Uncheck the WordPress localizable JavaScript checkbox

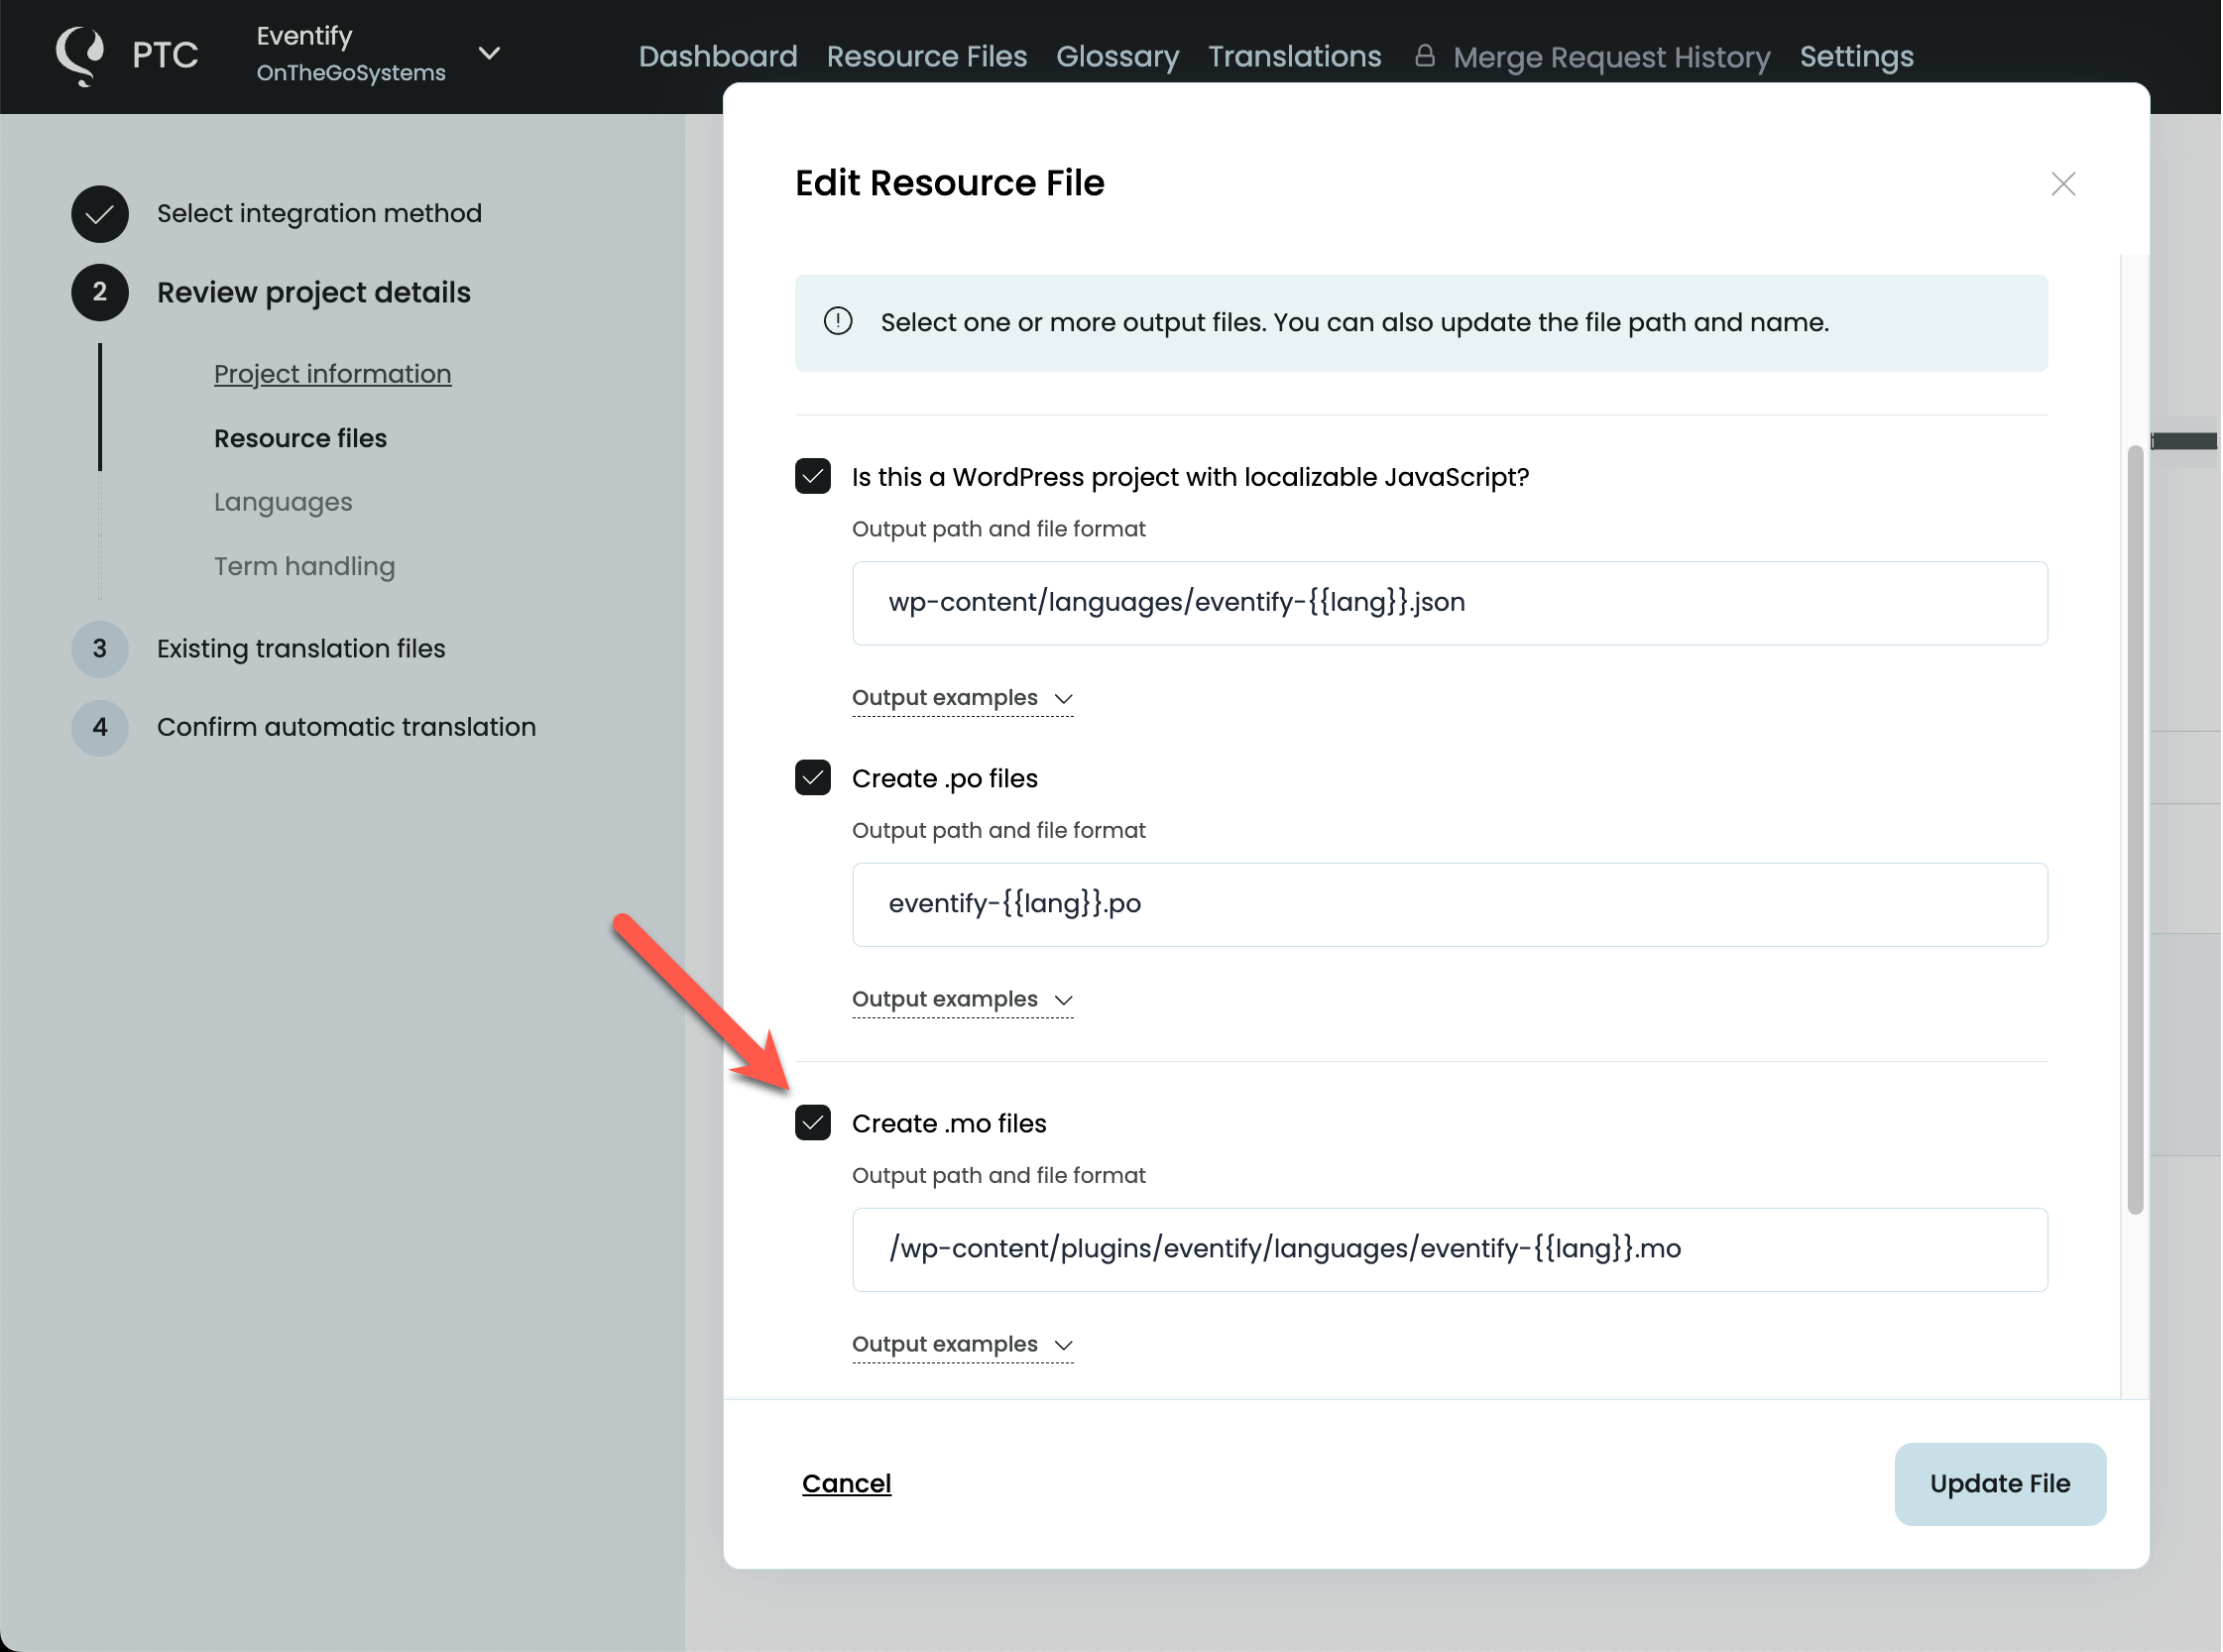click(813, 477)
